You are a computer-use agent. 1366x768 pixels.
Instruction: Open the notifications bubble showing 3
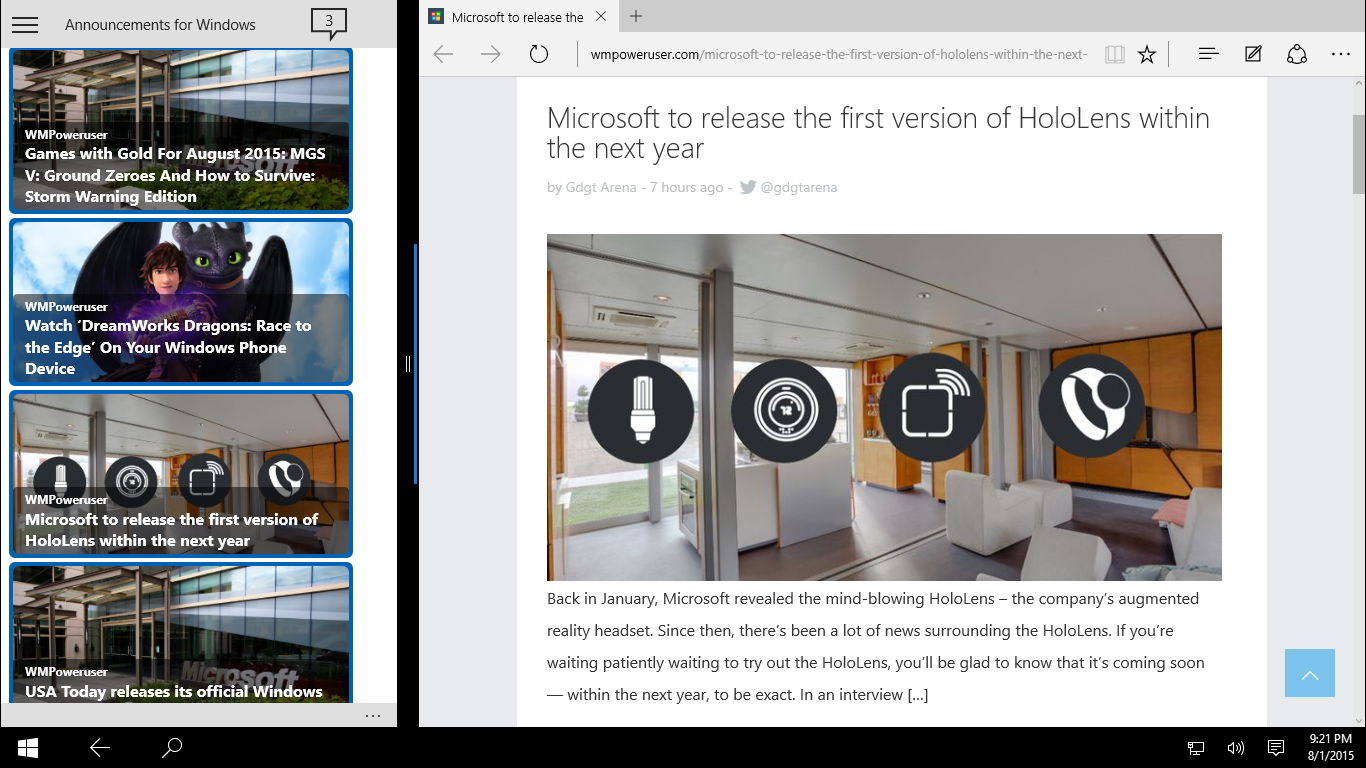[329, 23]
